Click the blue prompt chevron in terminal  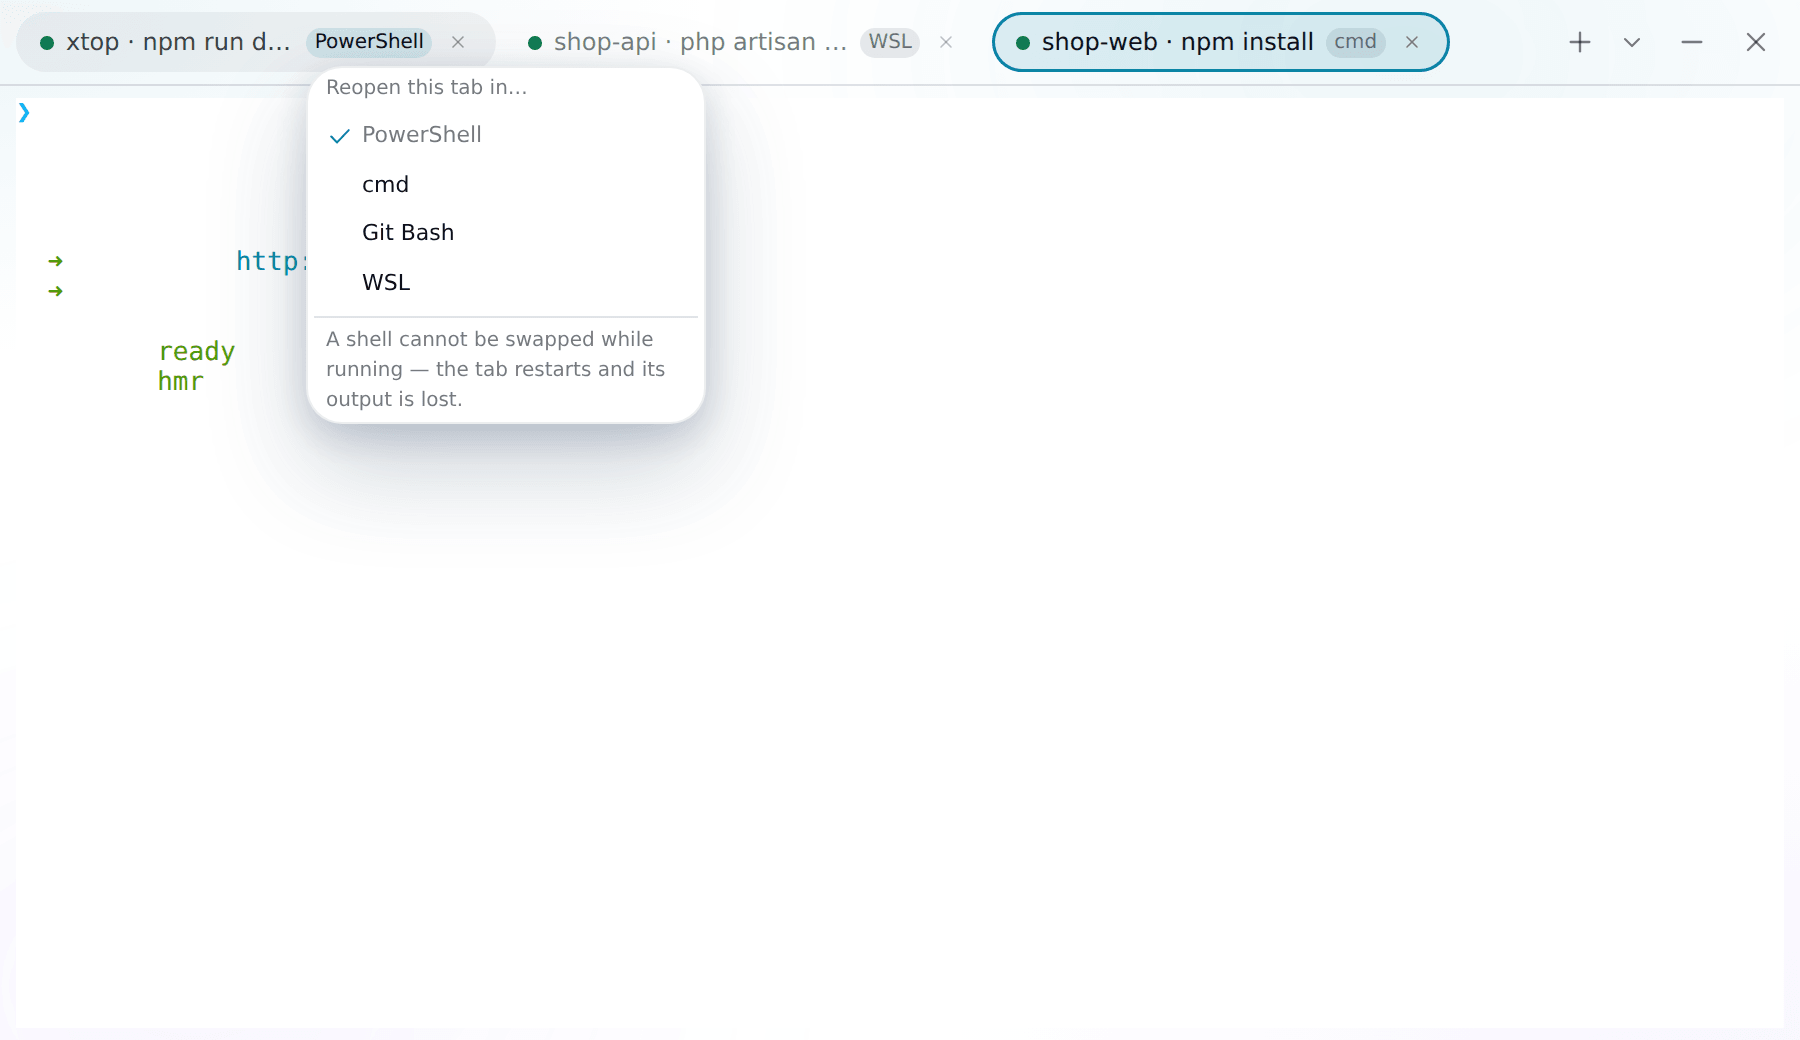point(24,112)
